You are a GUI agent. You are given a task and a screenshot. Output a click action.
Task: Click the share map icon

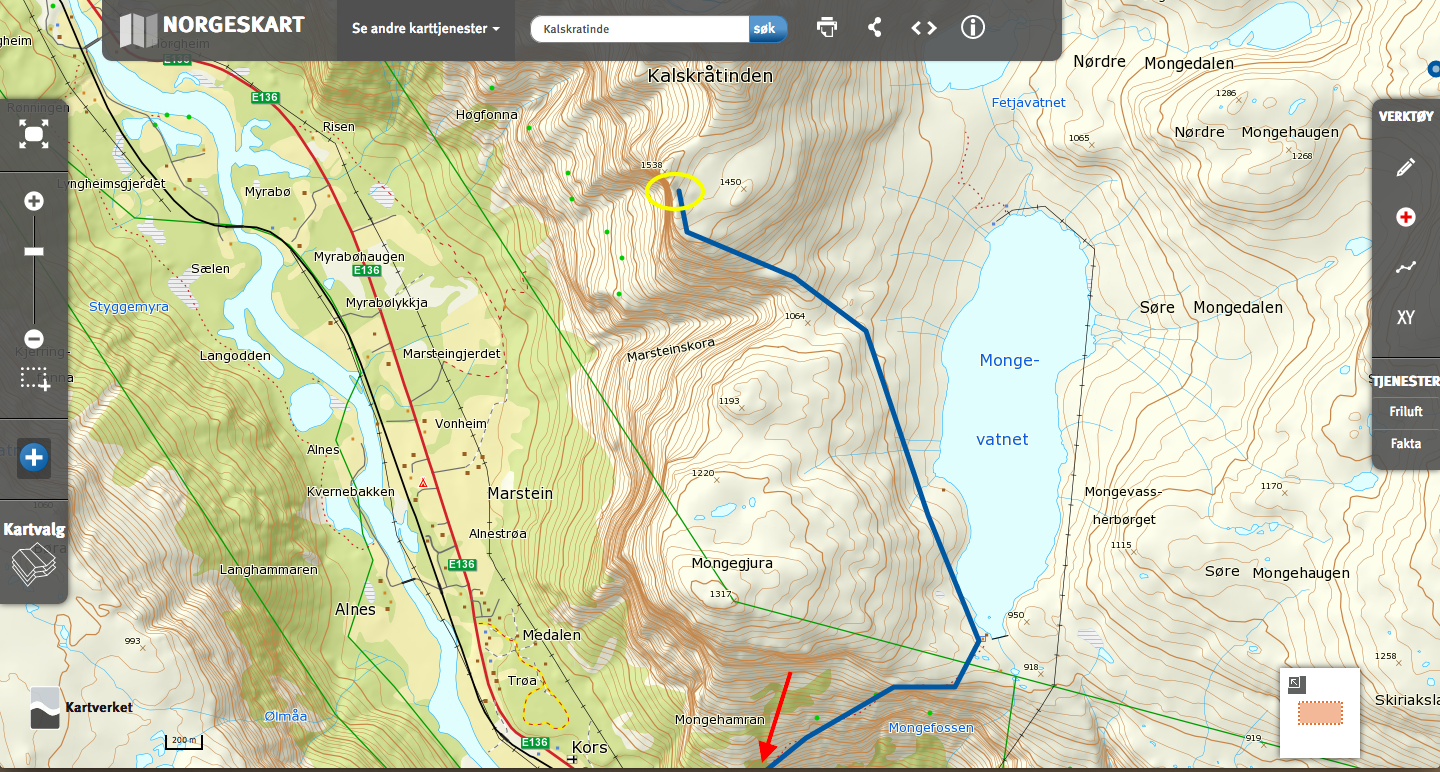point(875,28)
